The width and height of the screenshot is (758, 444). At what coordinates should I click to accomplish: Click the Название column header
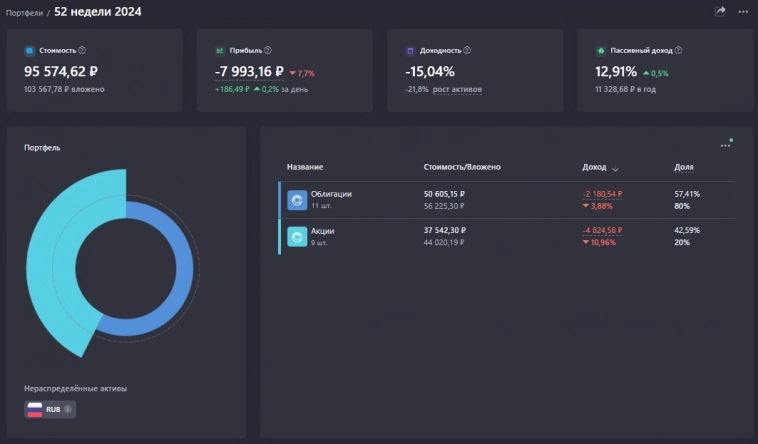[x=304, y=167]
